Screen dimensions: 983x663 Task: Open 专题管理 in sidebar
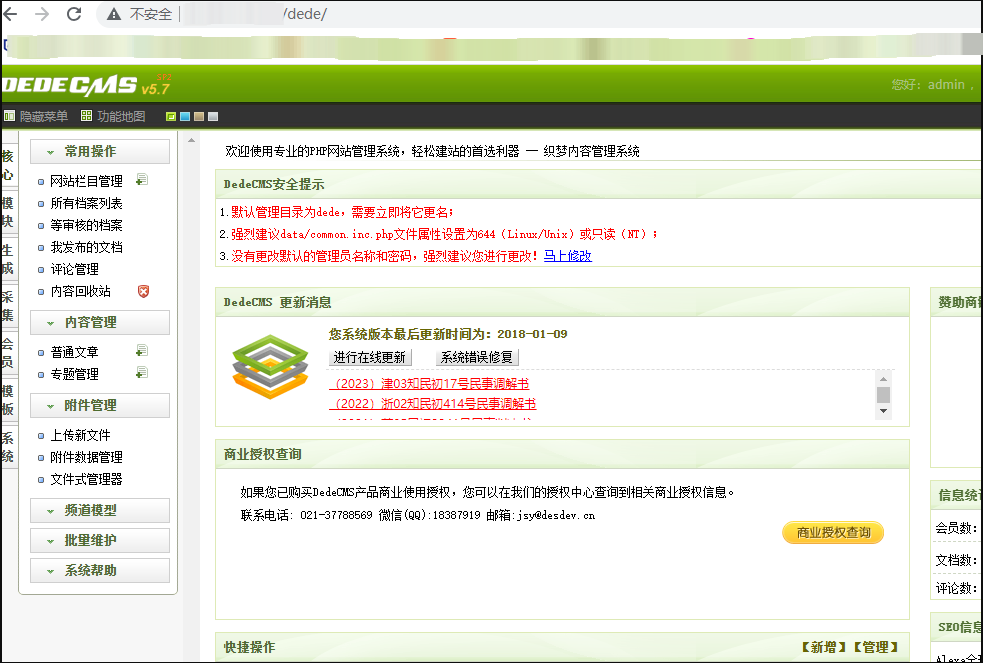75,375
